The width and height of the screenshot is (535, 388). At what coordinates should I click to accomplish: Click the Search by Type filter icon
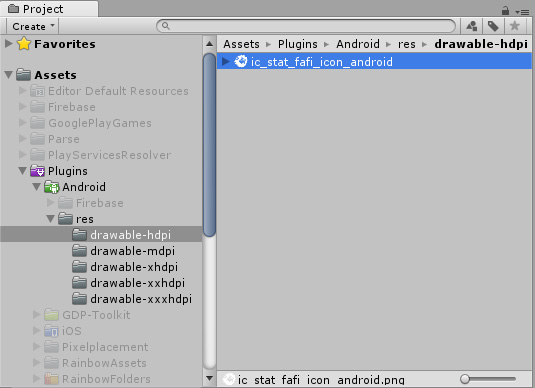click(472, 26)
